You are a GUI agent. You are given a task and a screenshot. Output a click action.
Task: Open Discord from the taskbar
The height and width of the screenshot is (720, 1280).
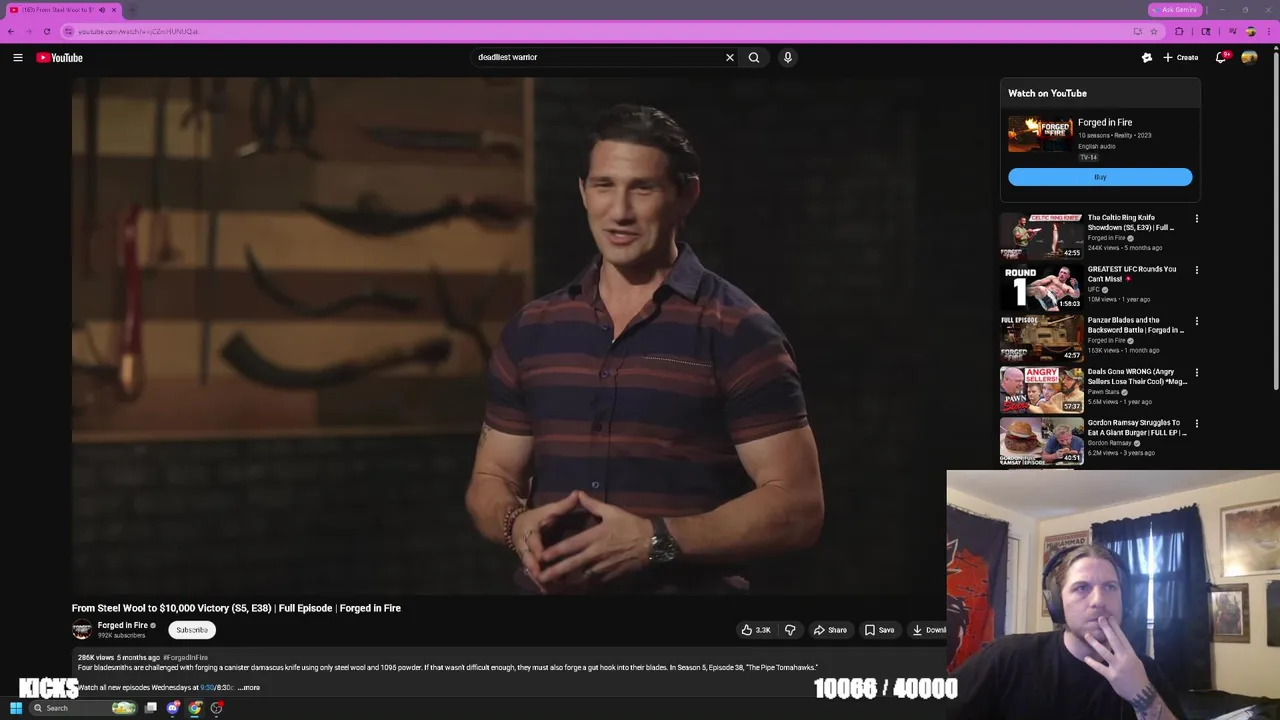point(173,708)
